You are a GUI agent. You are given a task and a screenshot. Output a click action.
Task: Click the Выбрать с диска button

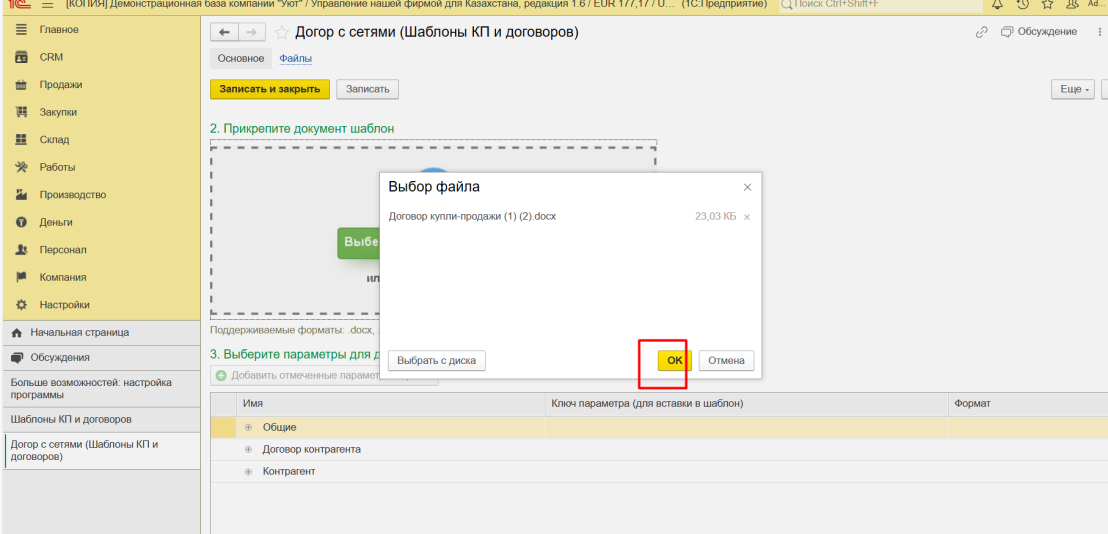pyautogui.click(x=437, y=361)
